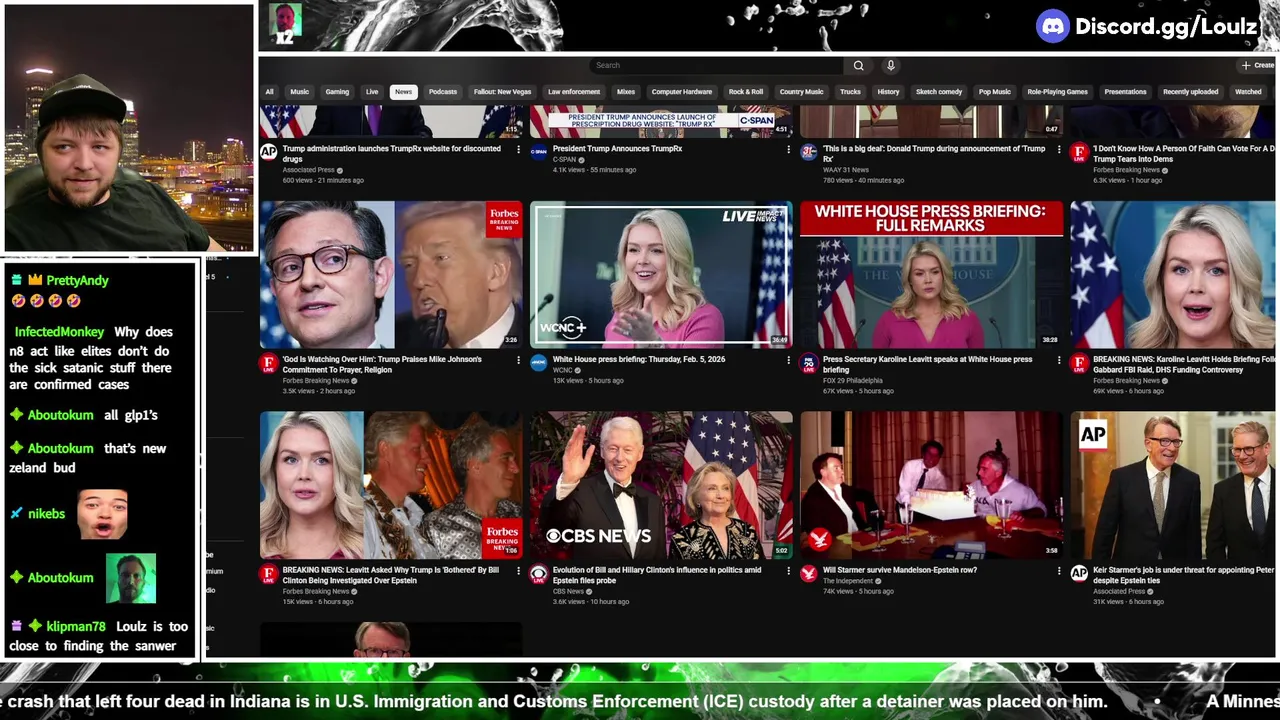Click klipman78 username in chat
This screenshot has width=1280, height=720.
(76, 627)
